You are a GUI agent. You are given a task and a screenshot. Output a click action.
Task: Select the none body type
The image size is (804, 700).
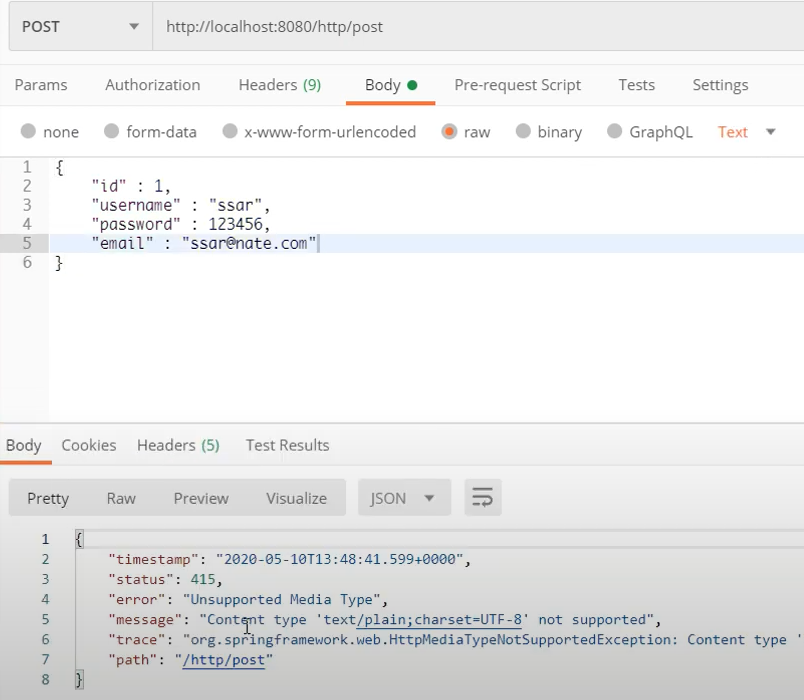pos(50,132)
